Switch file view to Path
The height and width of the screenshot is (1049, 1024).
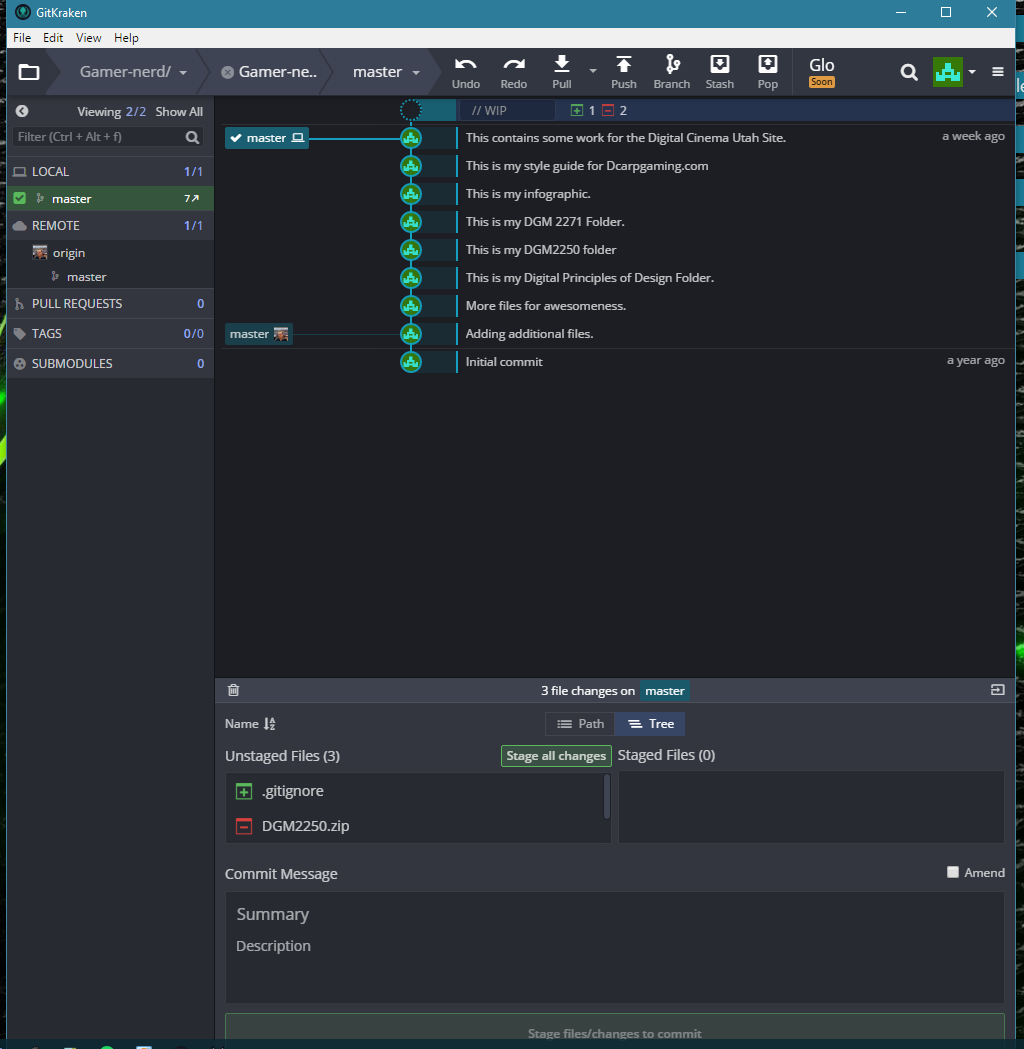click(x=581, y=724)
